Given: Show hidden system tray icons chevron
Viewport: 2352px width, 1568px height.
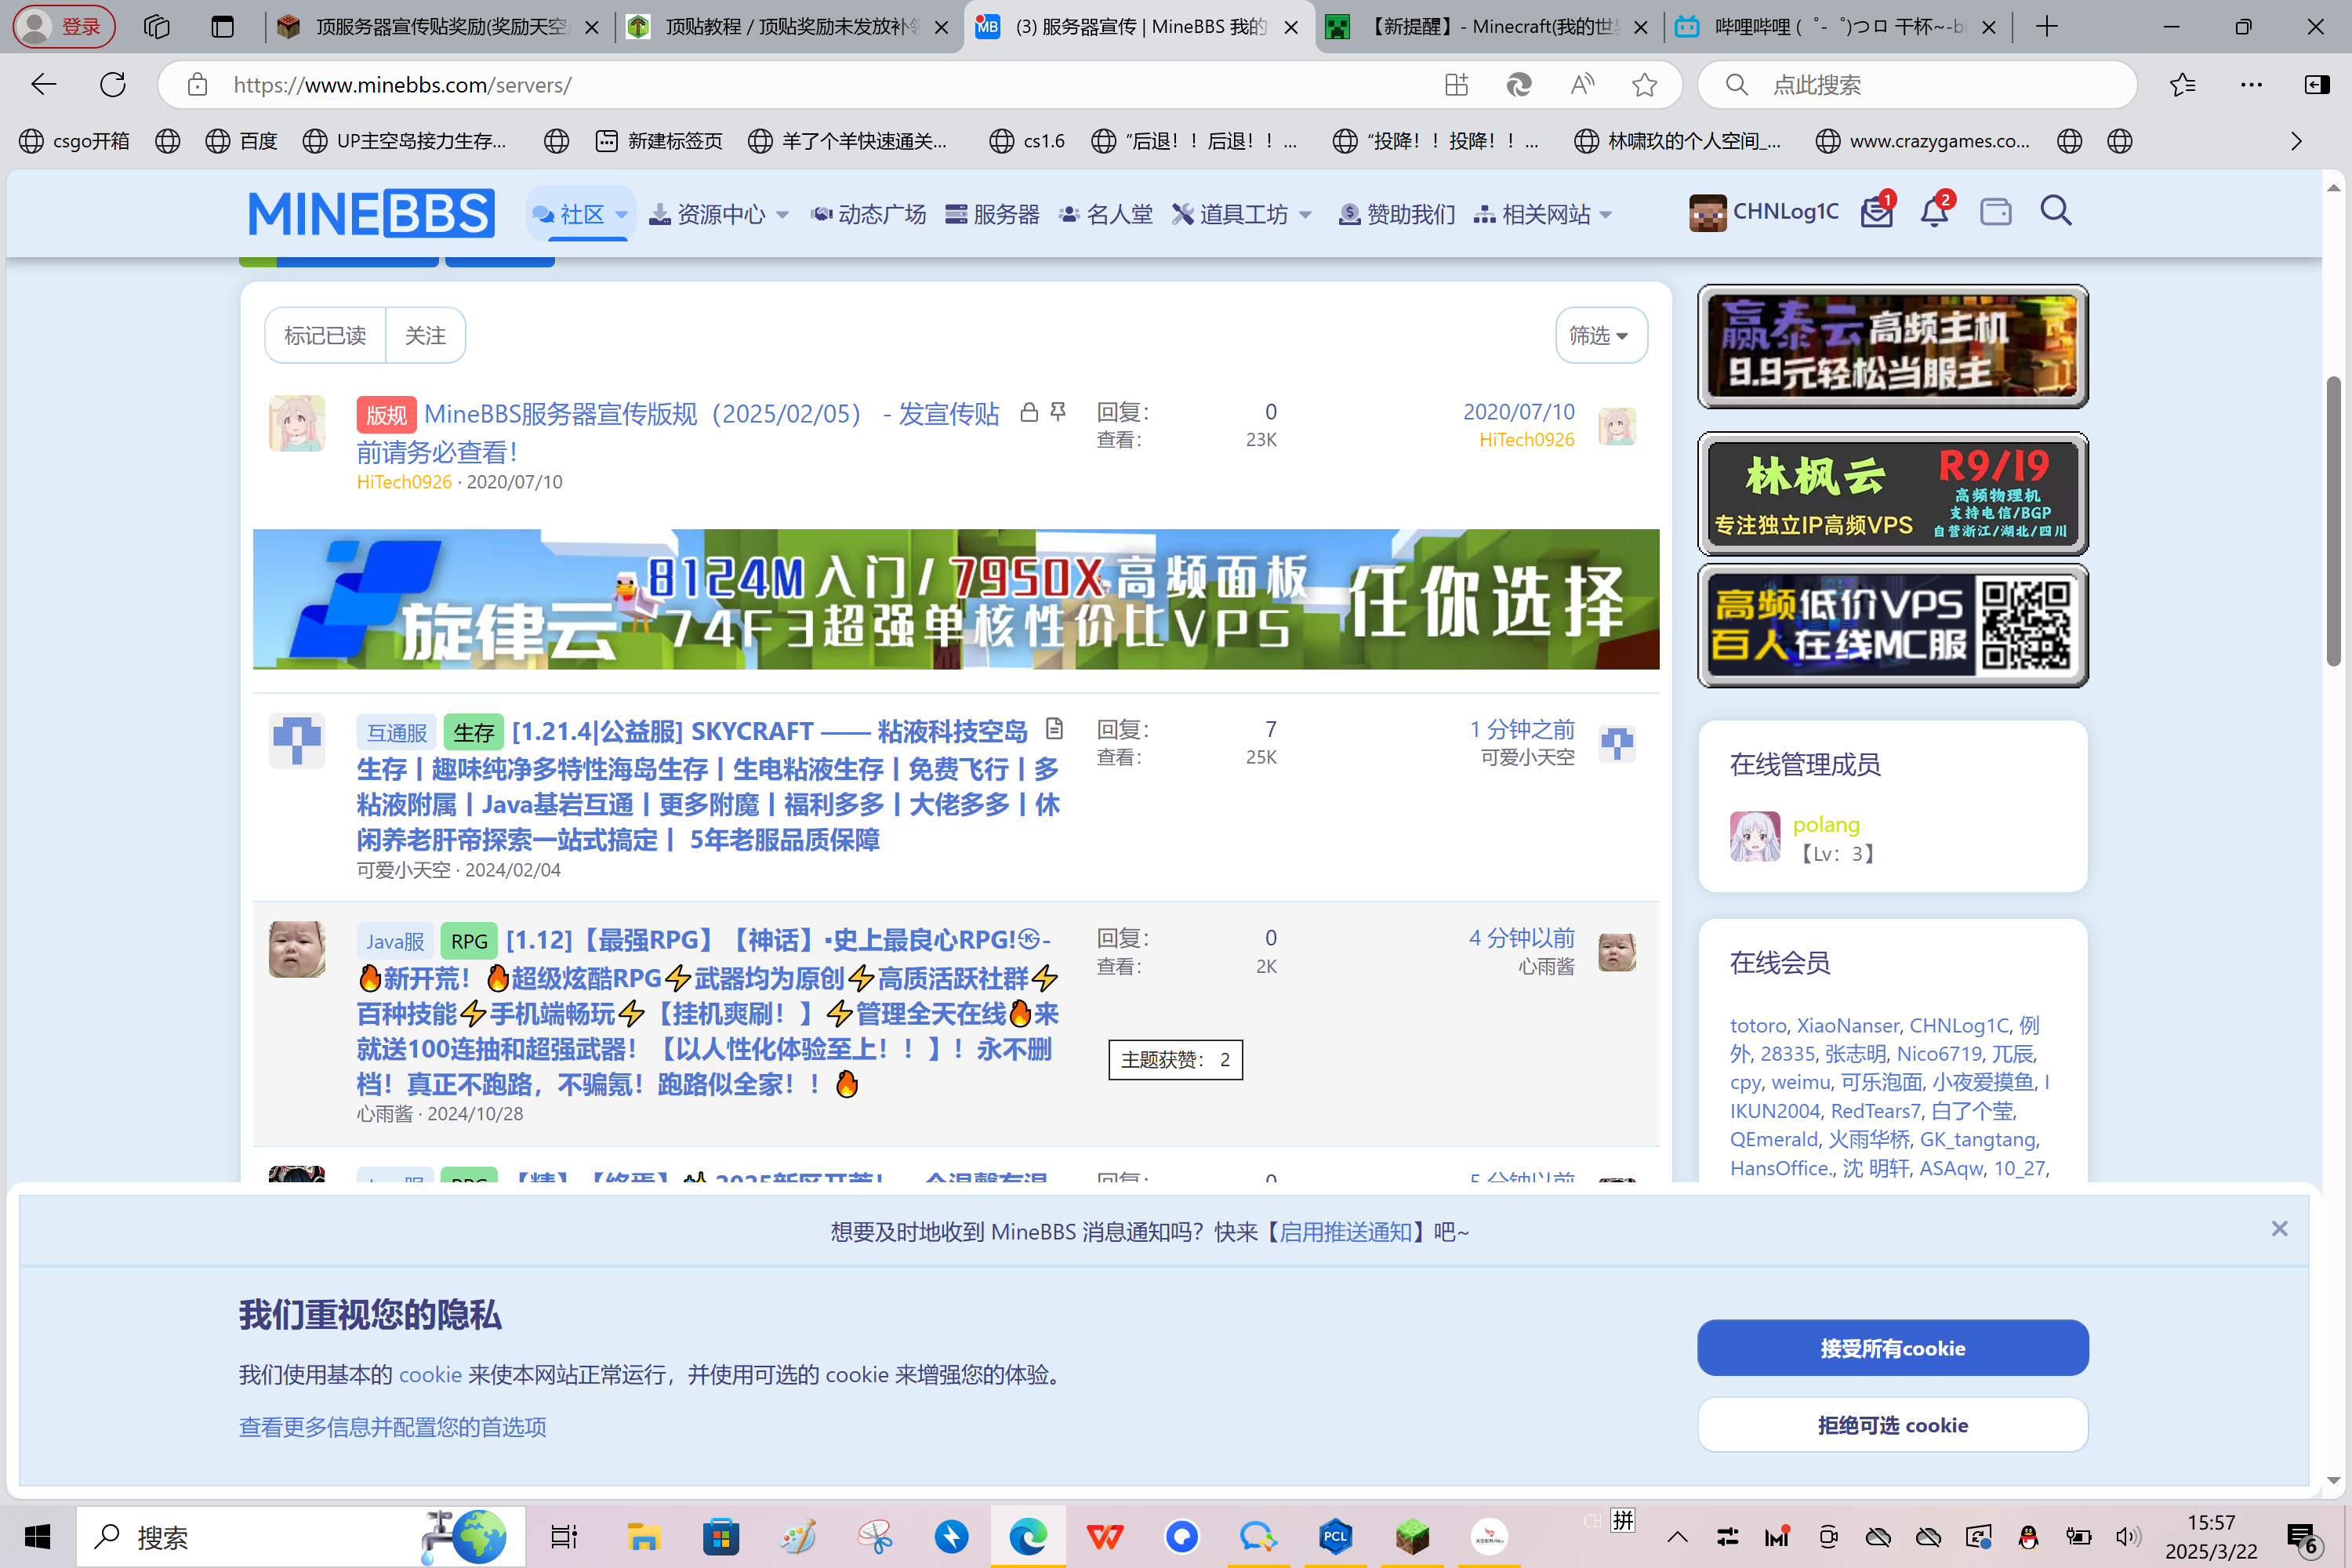Looking at the screenshot, I should coord(1678,1537).
